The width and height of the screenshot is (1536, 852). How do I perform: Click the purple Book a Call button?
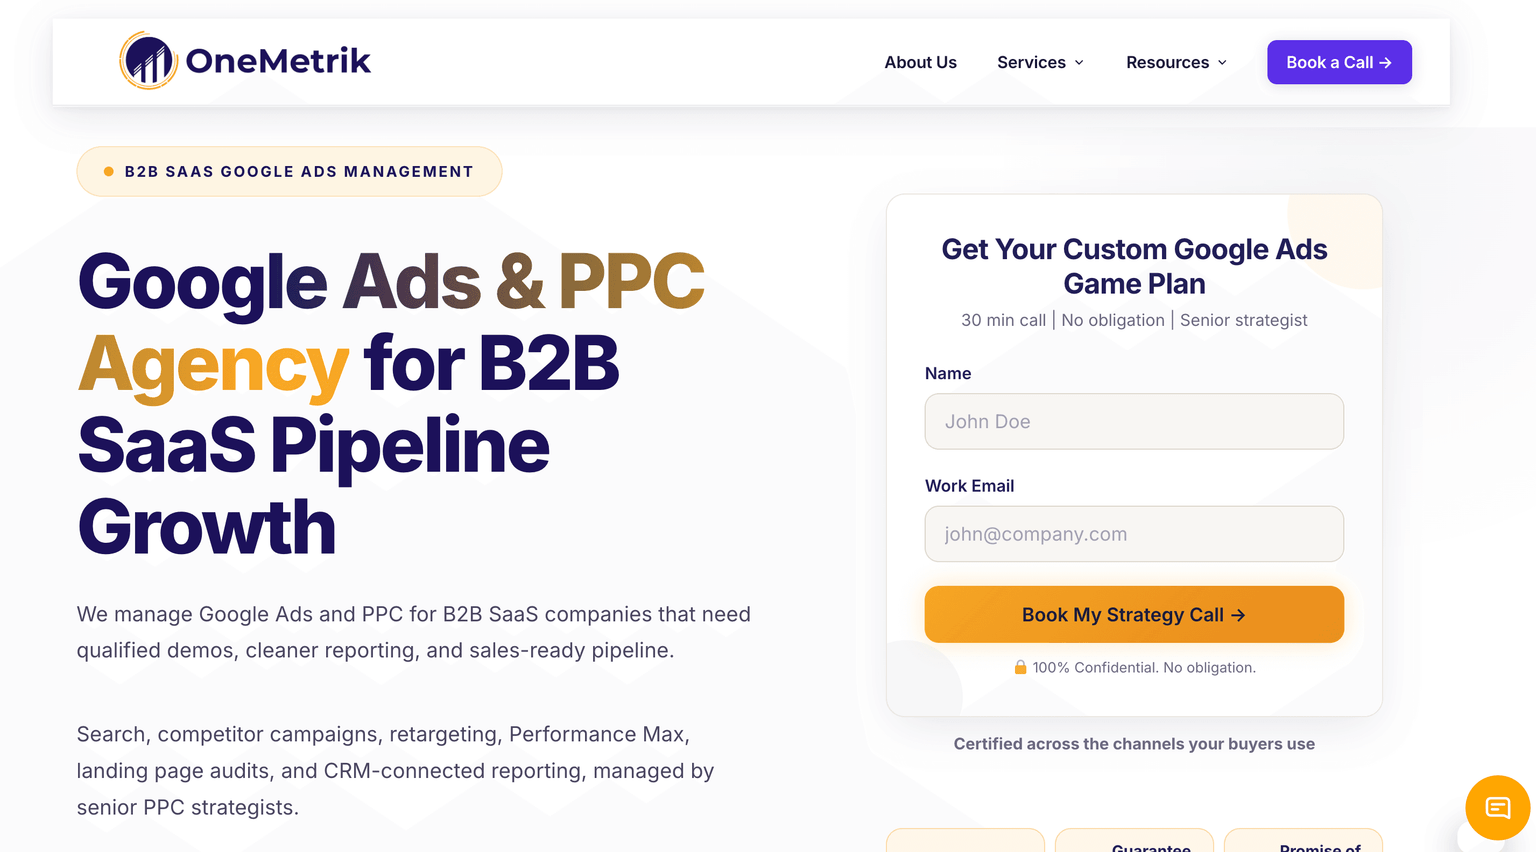tap(1339, 62)
